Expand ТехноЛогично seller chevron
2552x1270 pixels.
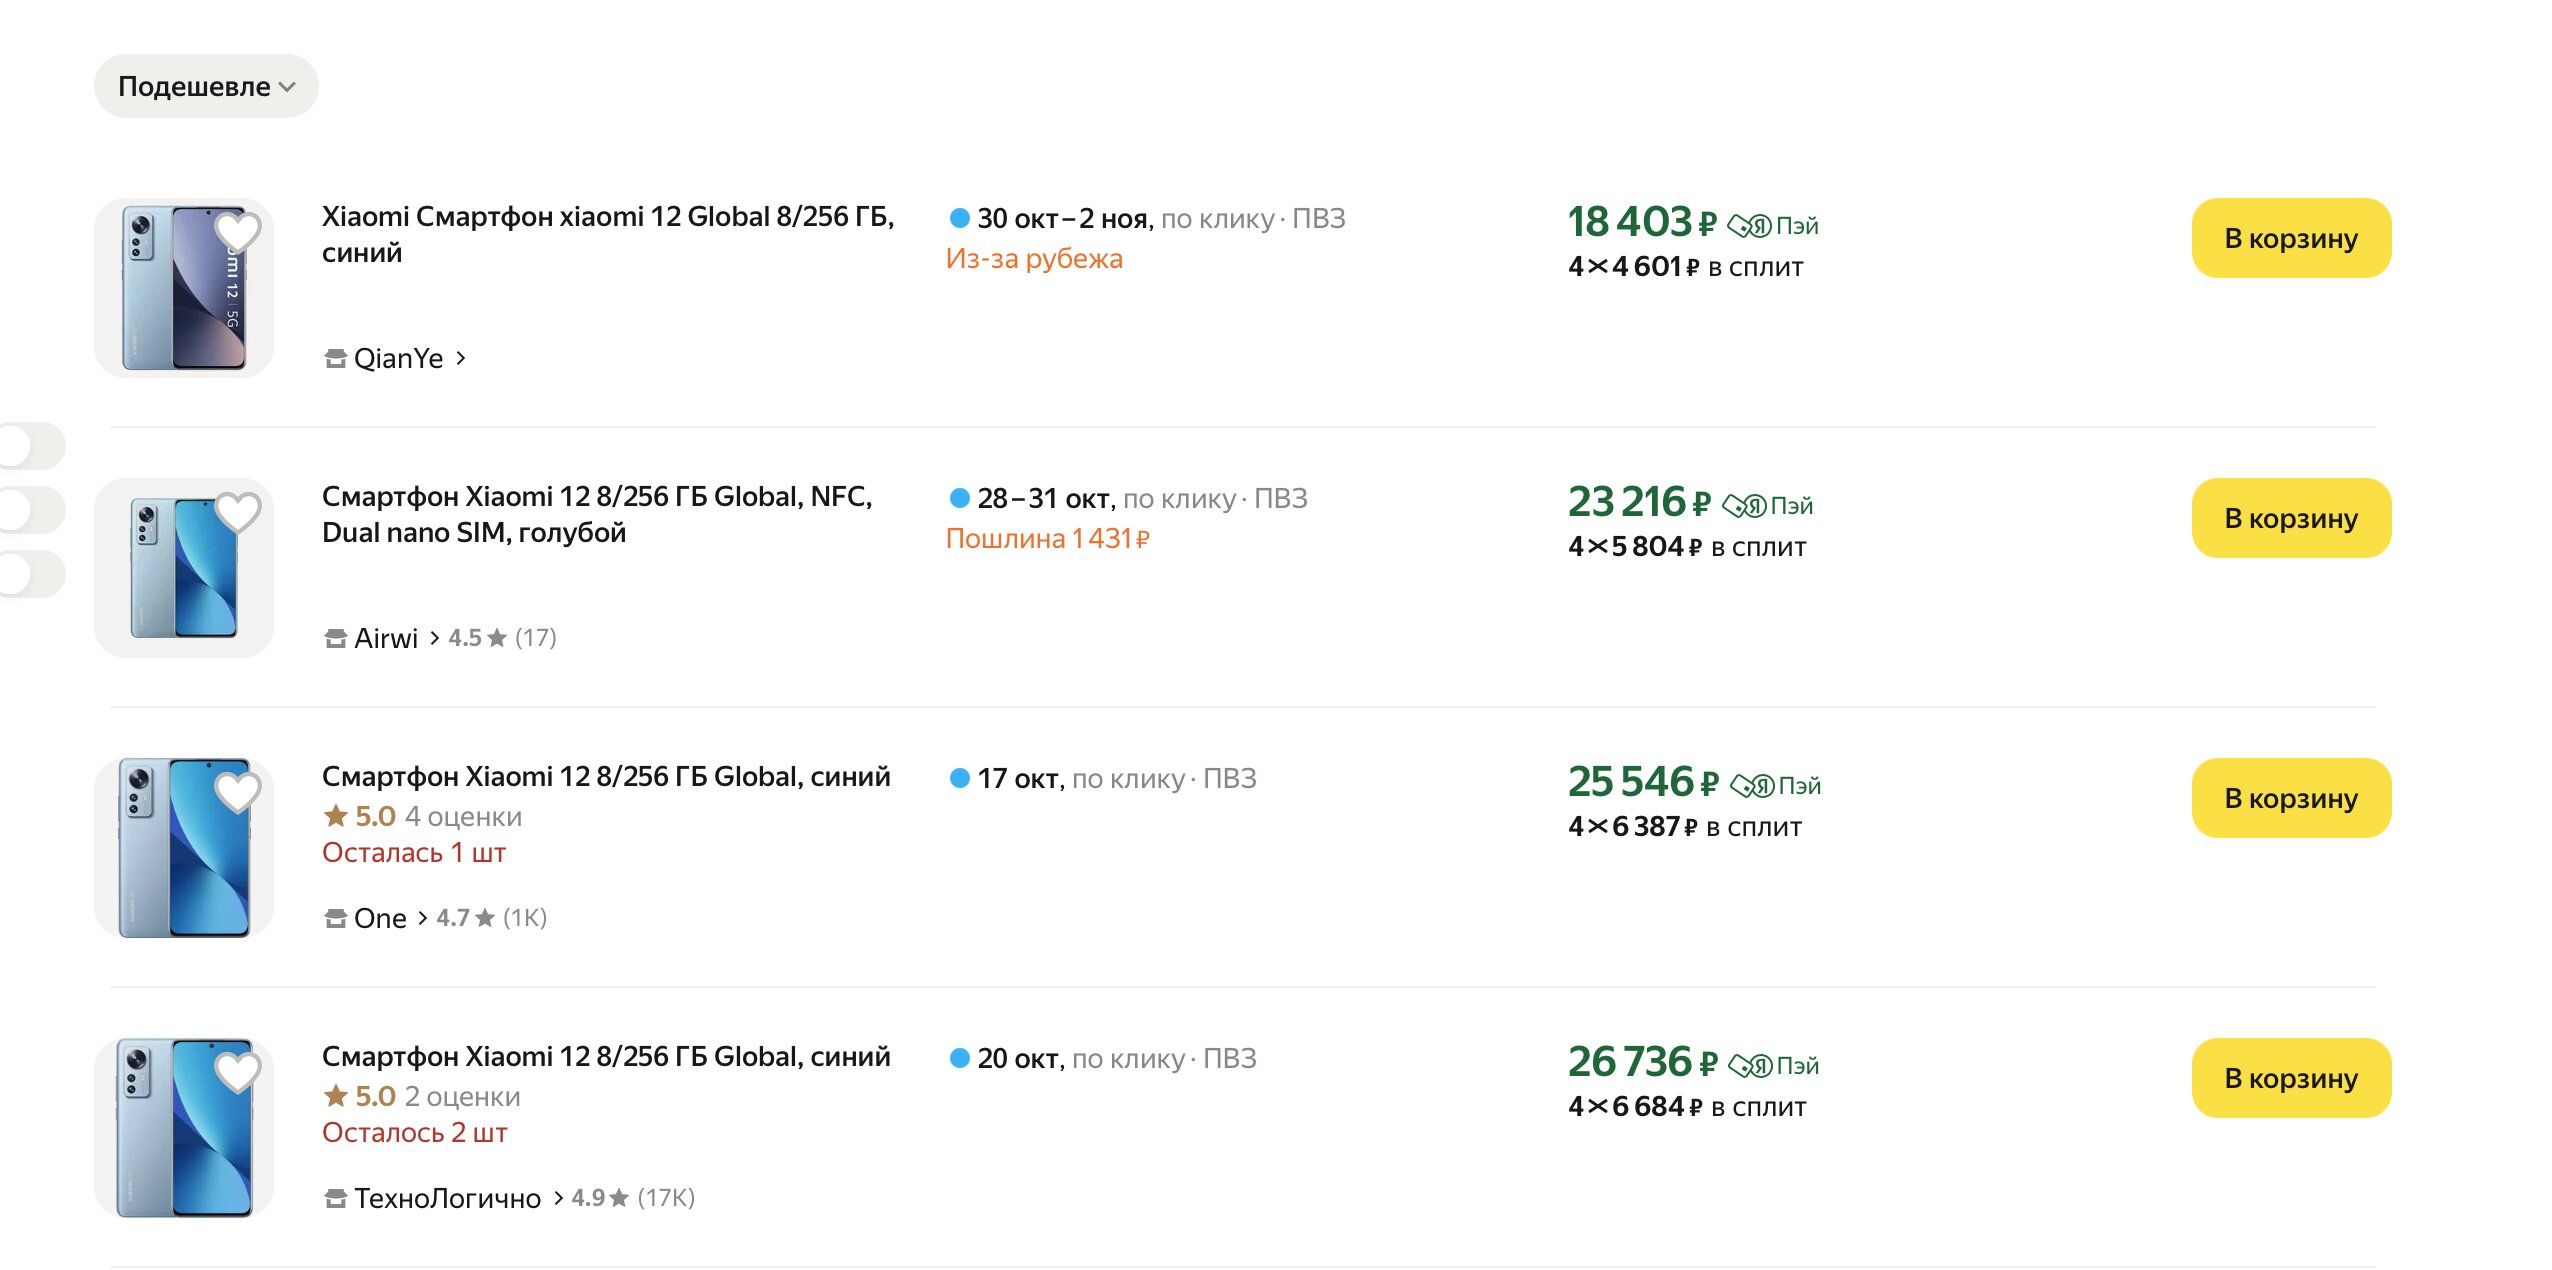(x=558, y=1198)
